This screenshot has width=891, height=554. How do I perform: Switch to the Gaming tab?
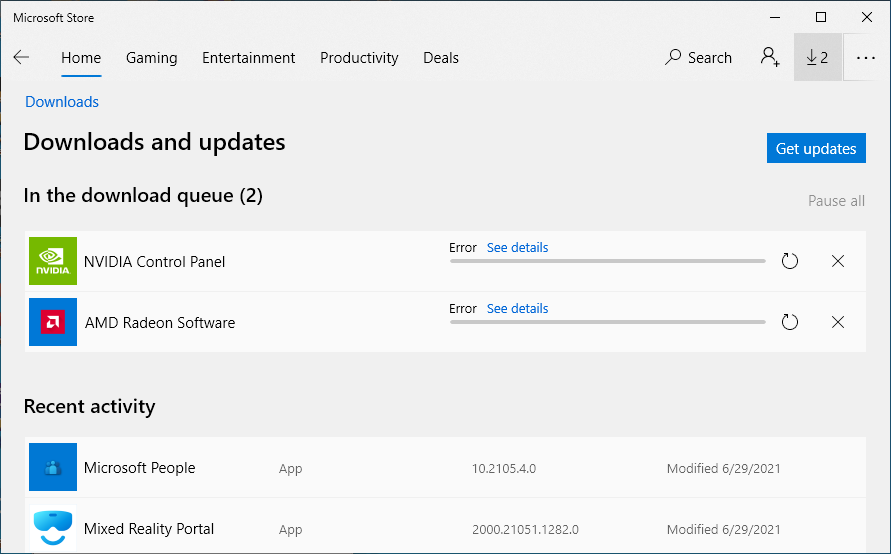[x=152, y=57]
